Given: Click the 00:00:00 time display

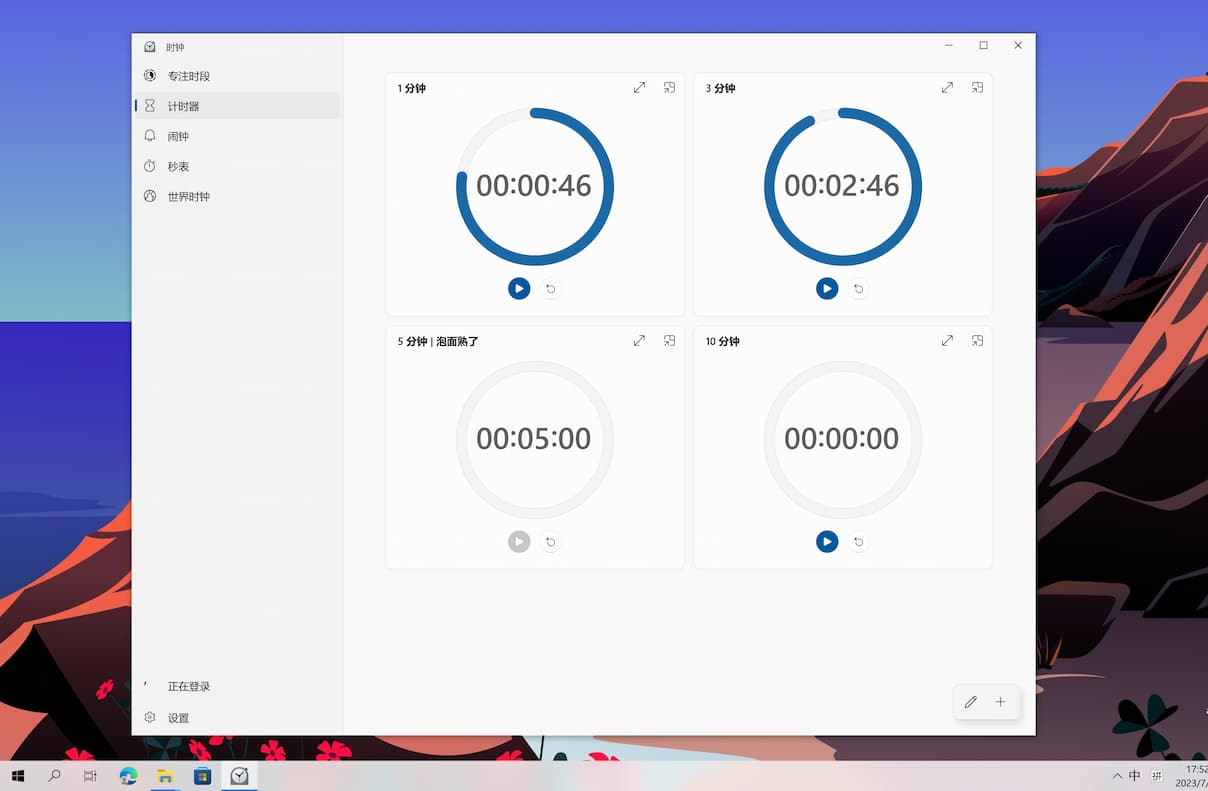Looking at the screenshot, I should click(x=842, y=439).
